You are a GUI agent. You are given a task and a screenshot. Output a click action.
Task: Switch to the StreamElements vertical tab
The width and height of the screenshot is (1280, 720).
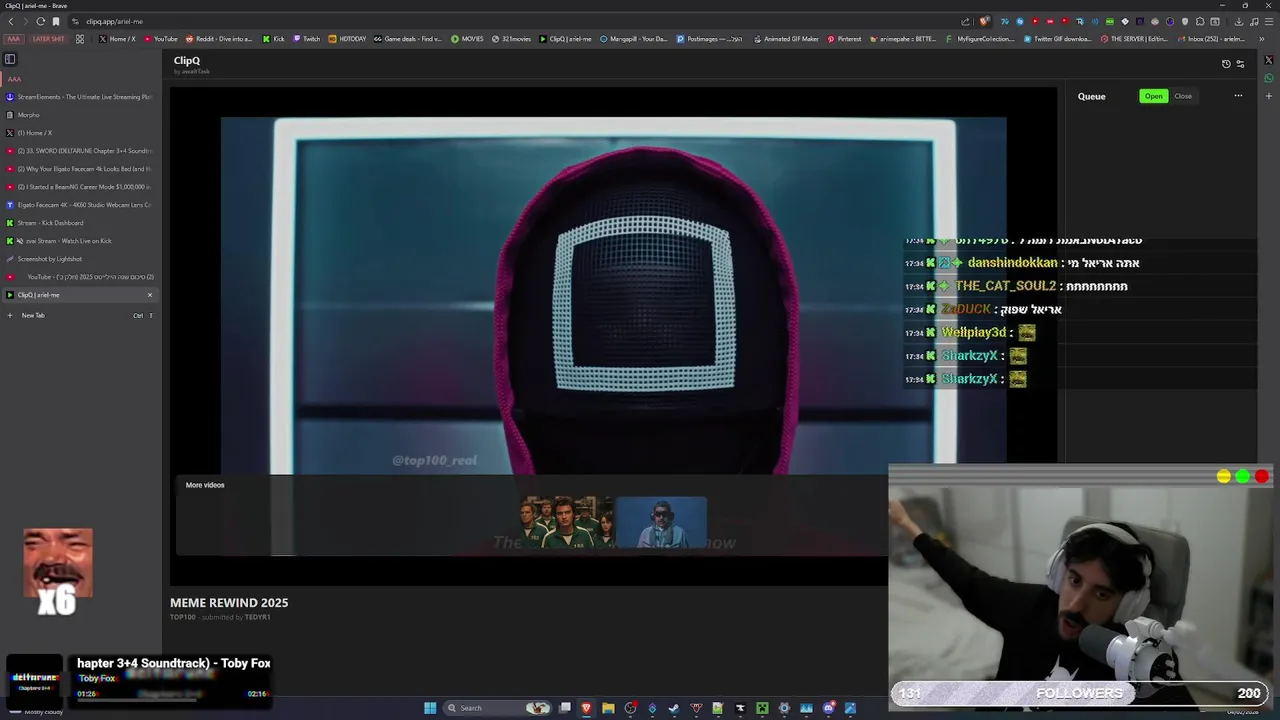click(x=81, y=97)
